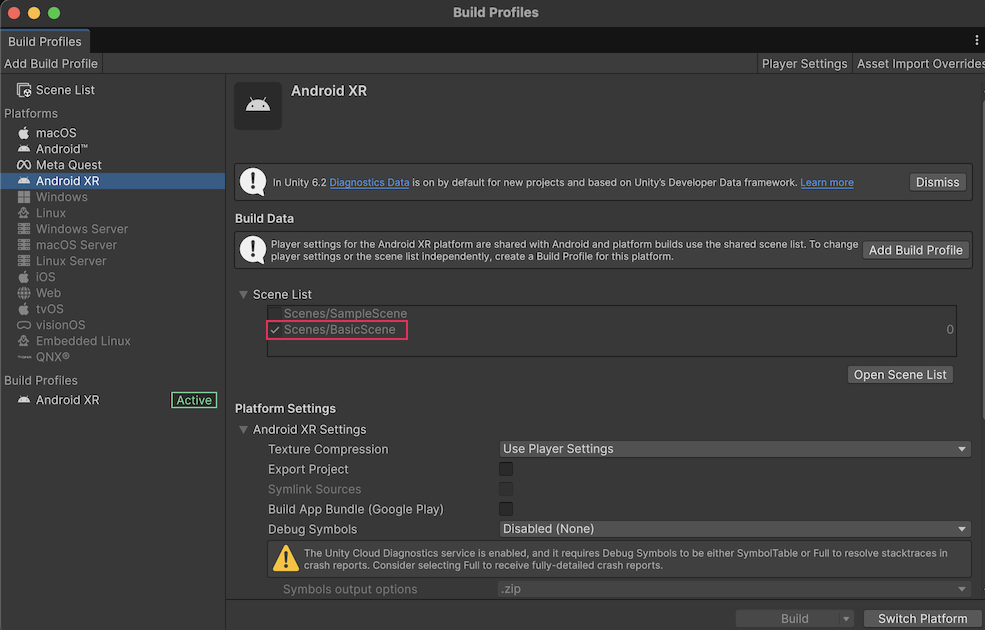Viewport: 985px width, 630px height.
Task: Open the Add Build Profile menu
Action: pos(51,63)
